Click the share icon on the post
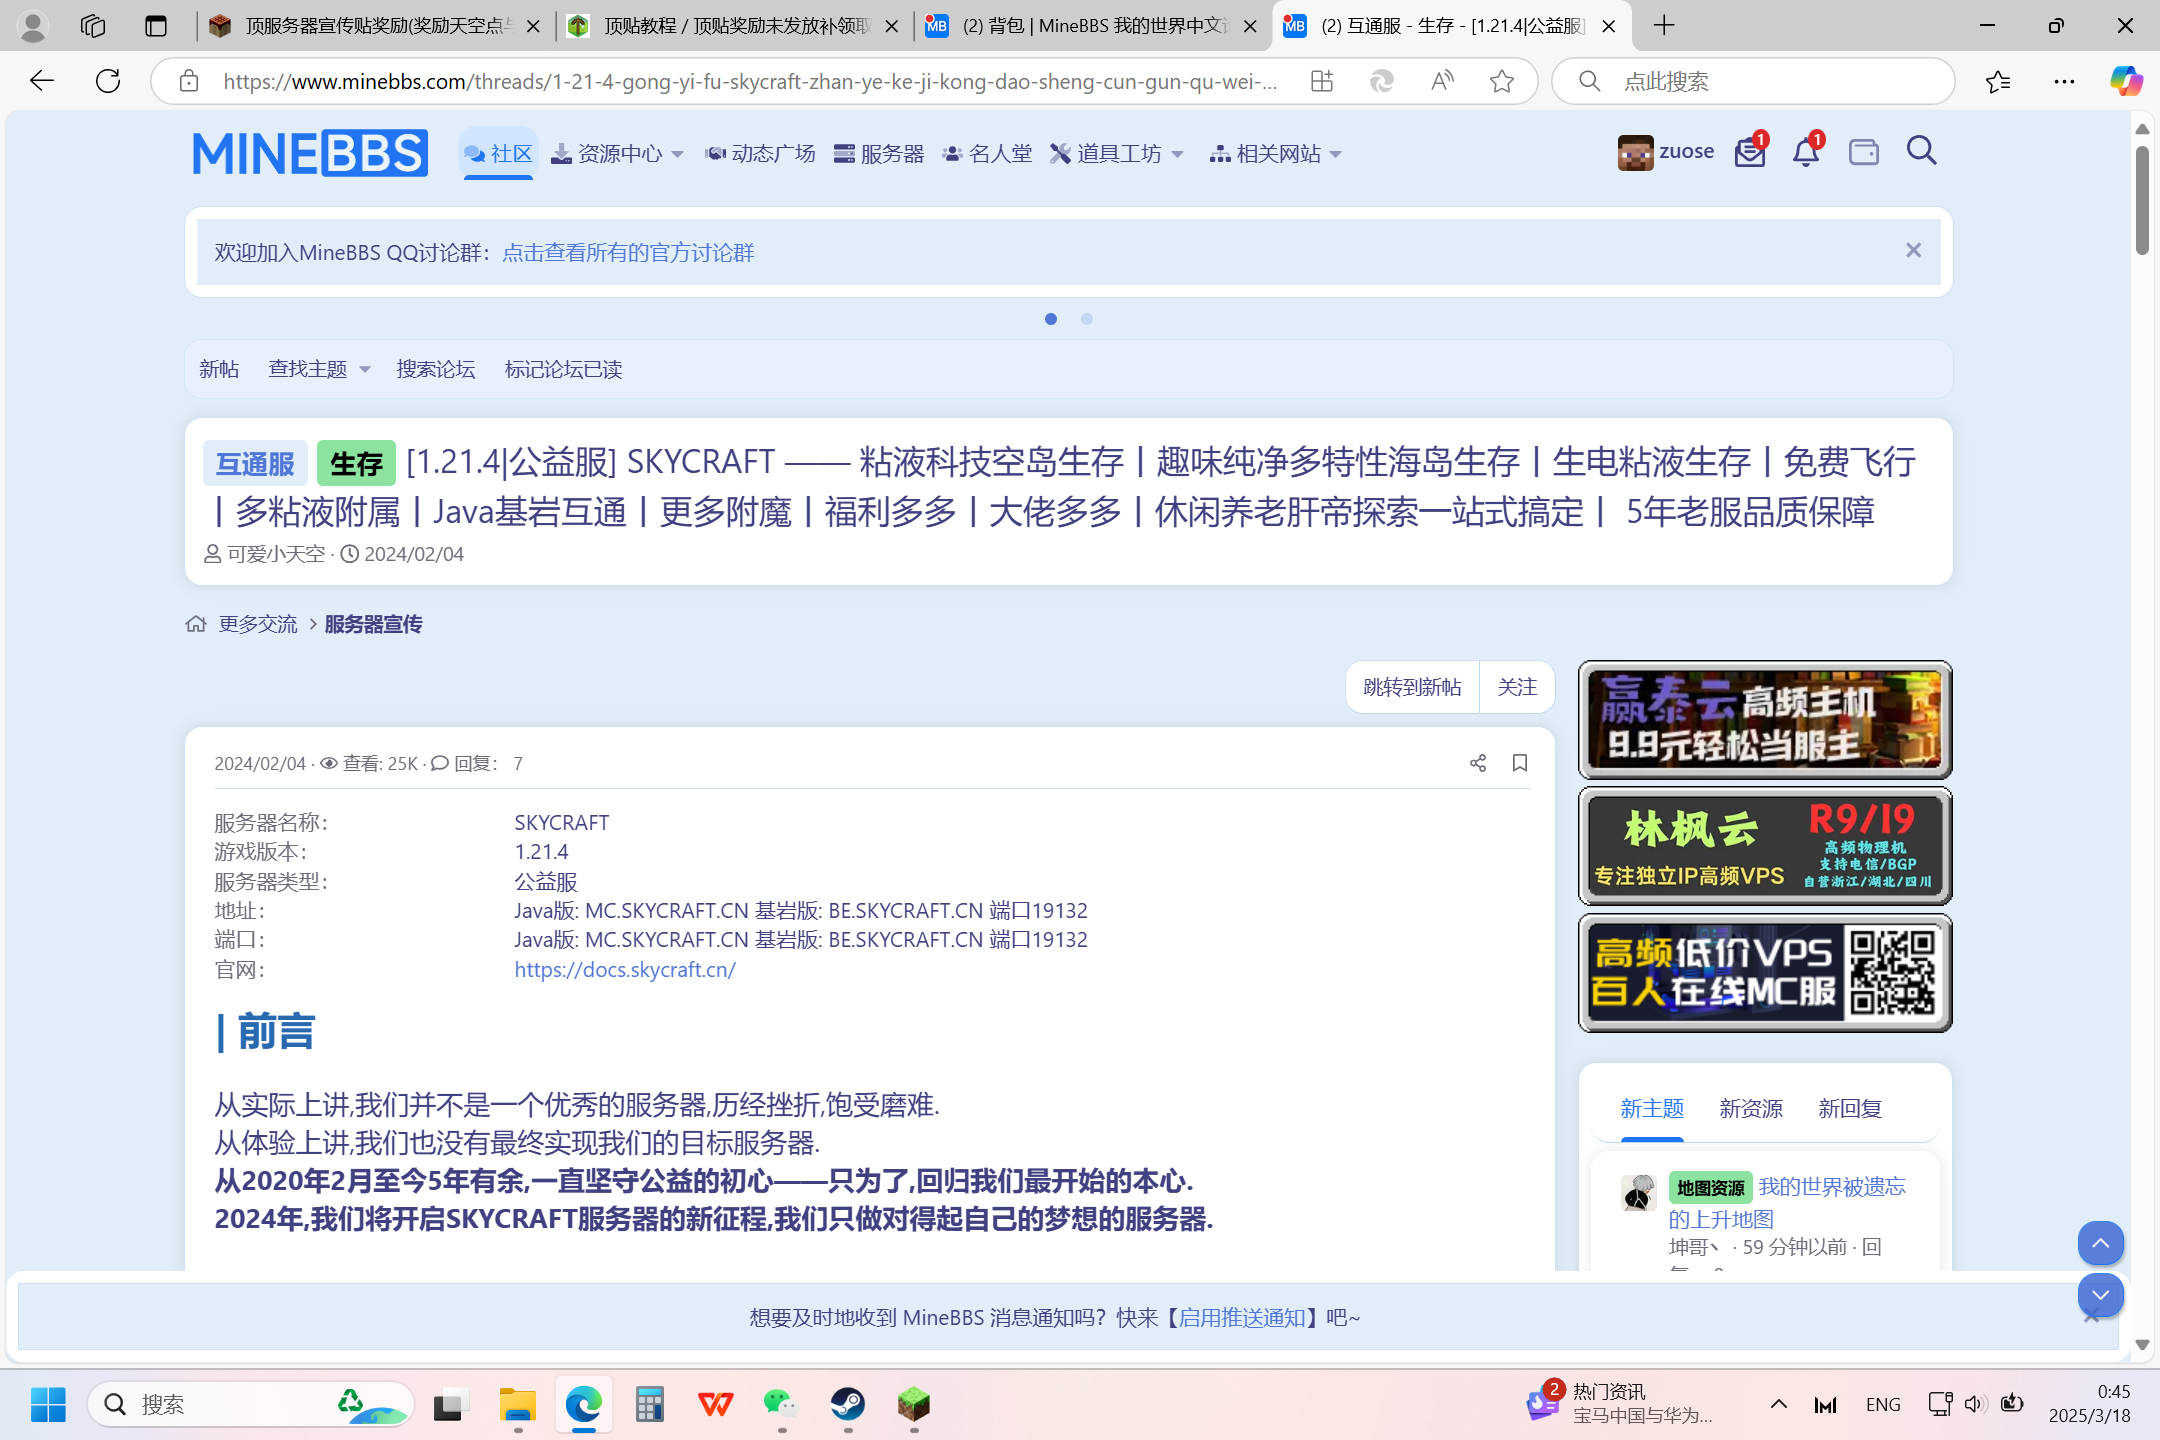 click(x=1478, y=763)
